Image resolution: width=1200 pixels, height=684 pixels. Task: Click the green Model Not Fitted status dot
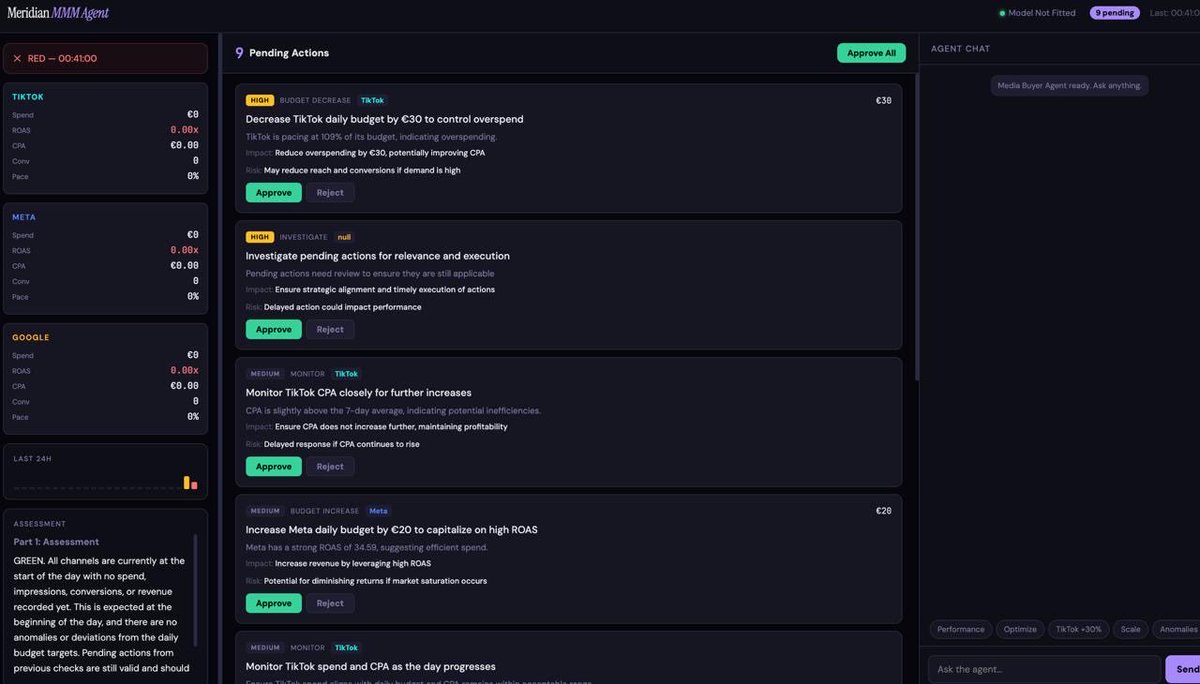(1002, 13)
